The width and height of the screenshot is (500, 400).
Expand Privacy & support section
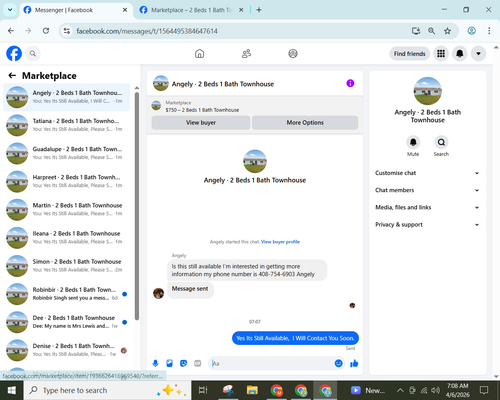pos(427,225)
